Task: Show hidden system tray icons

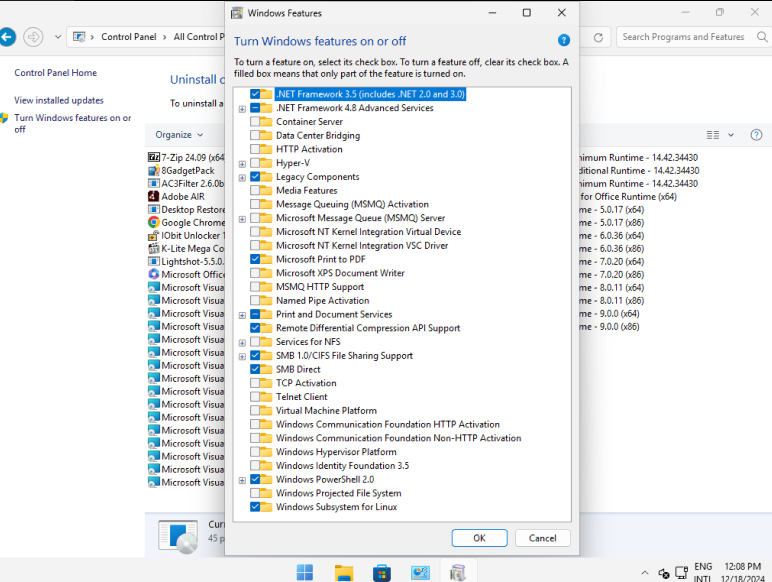Action: (x=644, y=573)
